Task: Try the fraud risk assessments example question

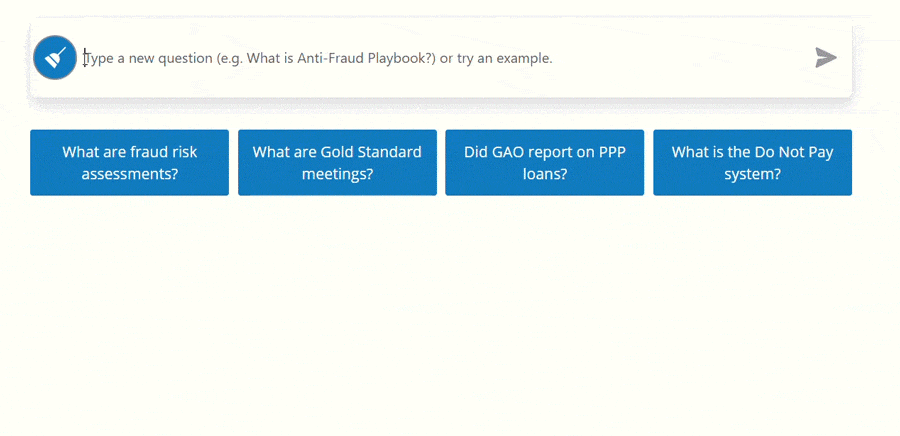Action: tap(129, 162)
